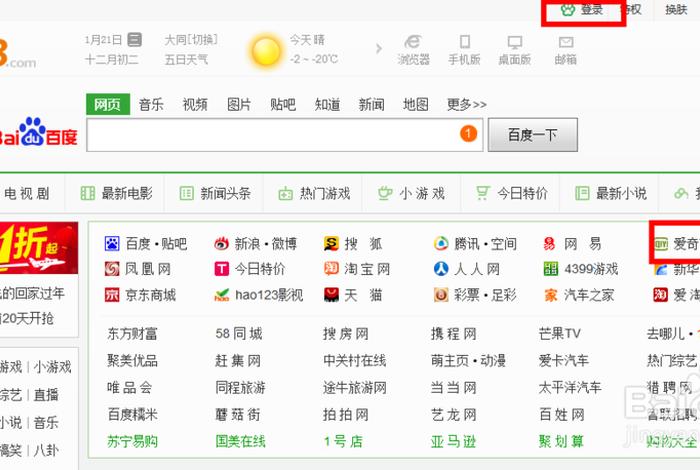Open the 浏览器 browser icon

pos(413,42)
